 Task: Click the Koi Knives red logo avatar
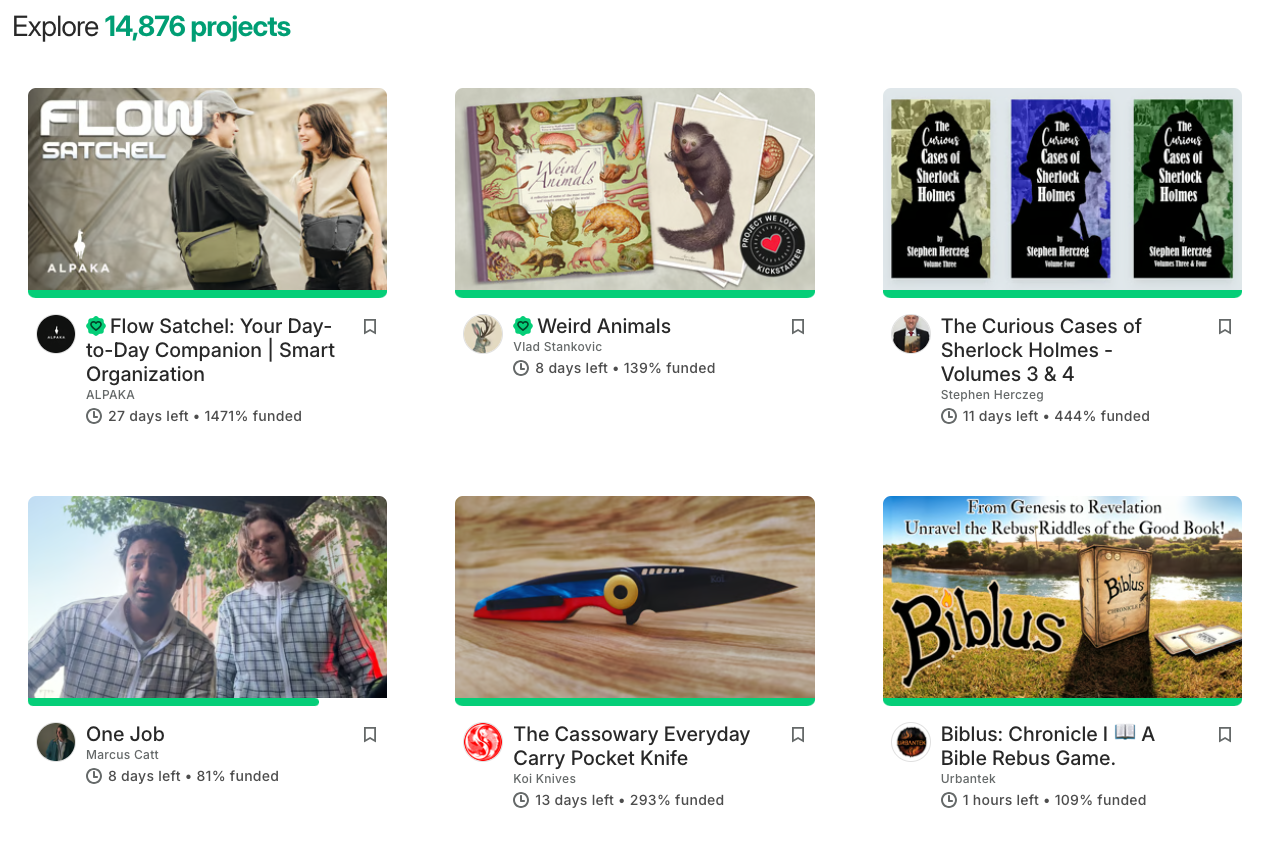[x=483, y=741]
